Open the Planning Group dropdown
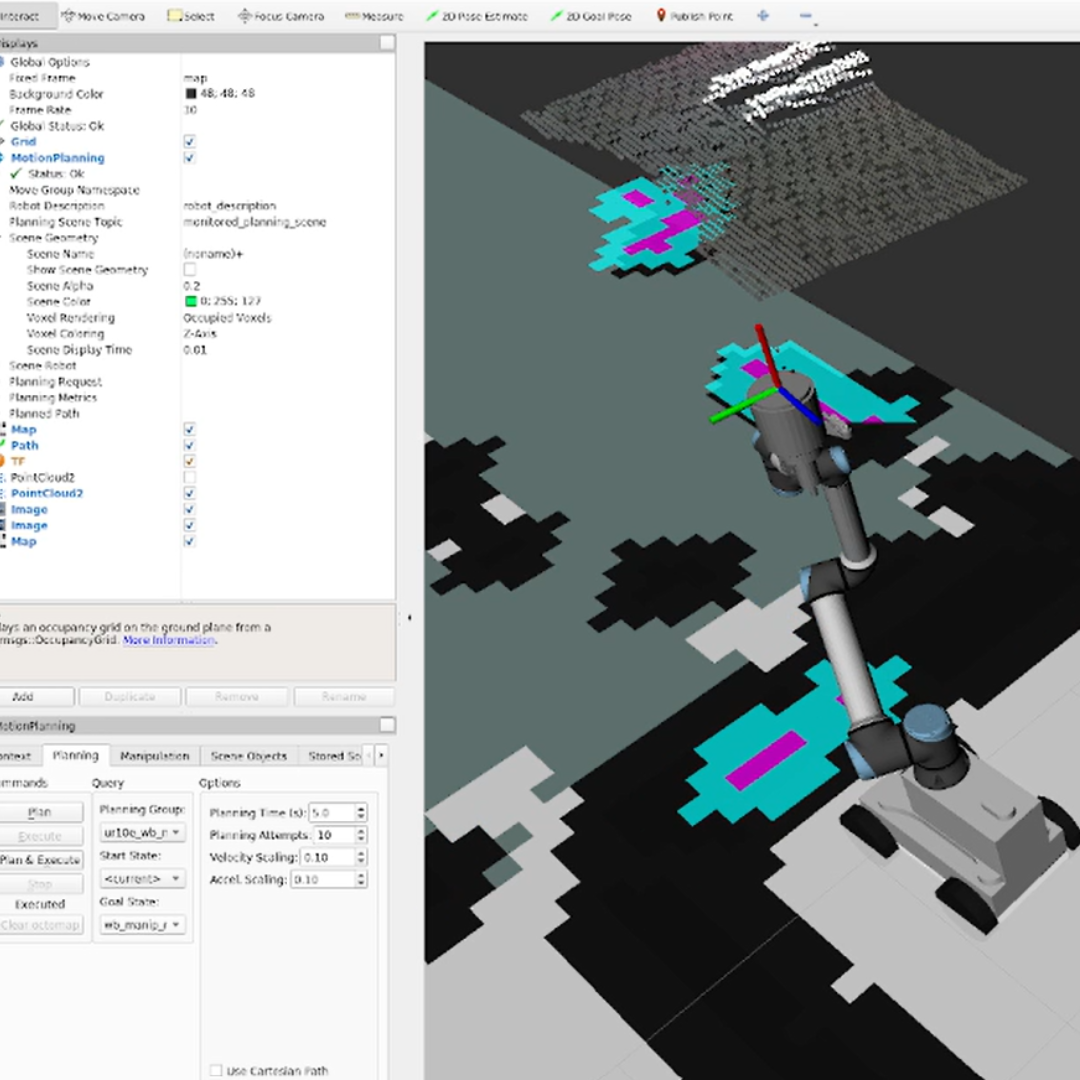The height and width of the screenshot is (1080, 1080). pyautogui.click(x=142, y=832)
